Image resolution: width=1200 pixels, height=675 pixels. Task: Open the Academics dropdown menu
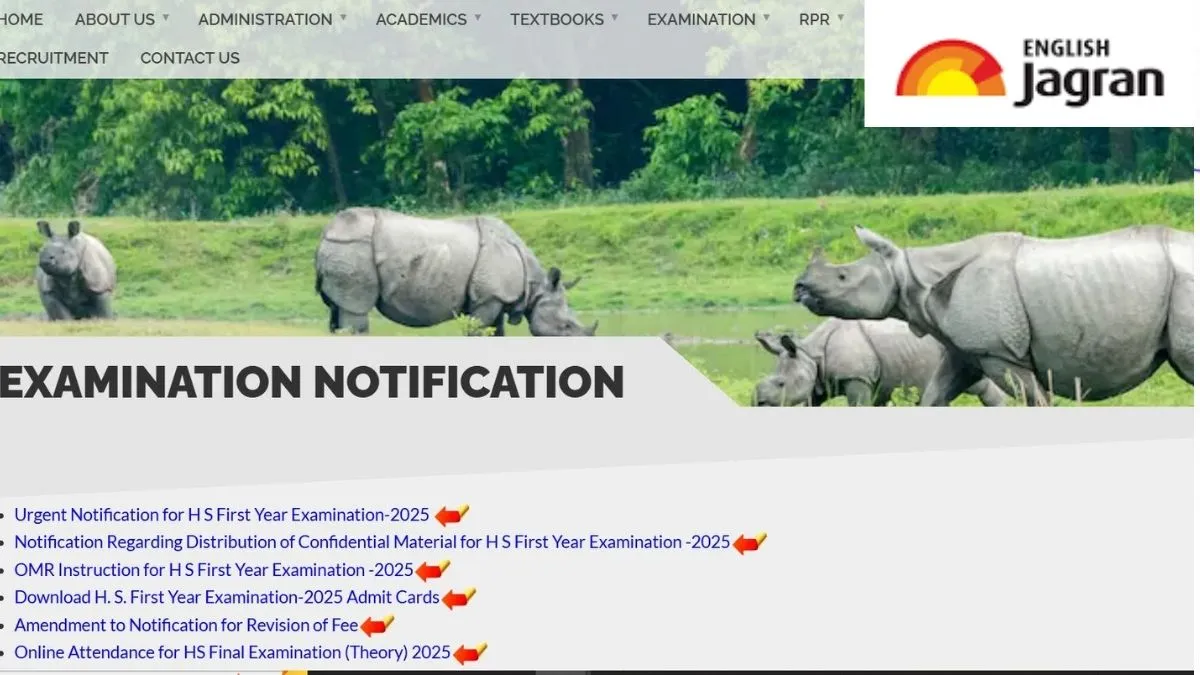click(427, 20)
